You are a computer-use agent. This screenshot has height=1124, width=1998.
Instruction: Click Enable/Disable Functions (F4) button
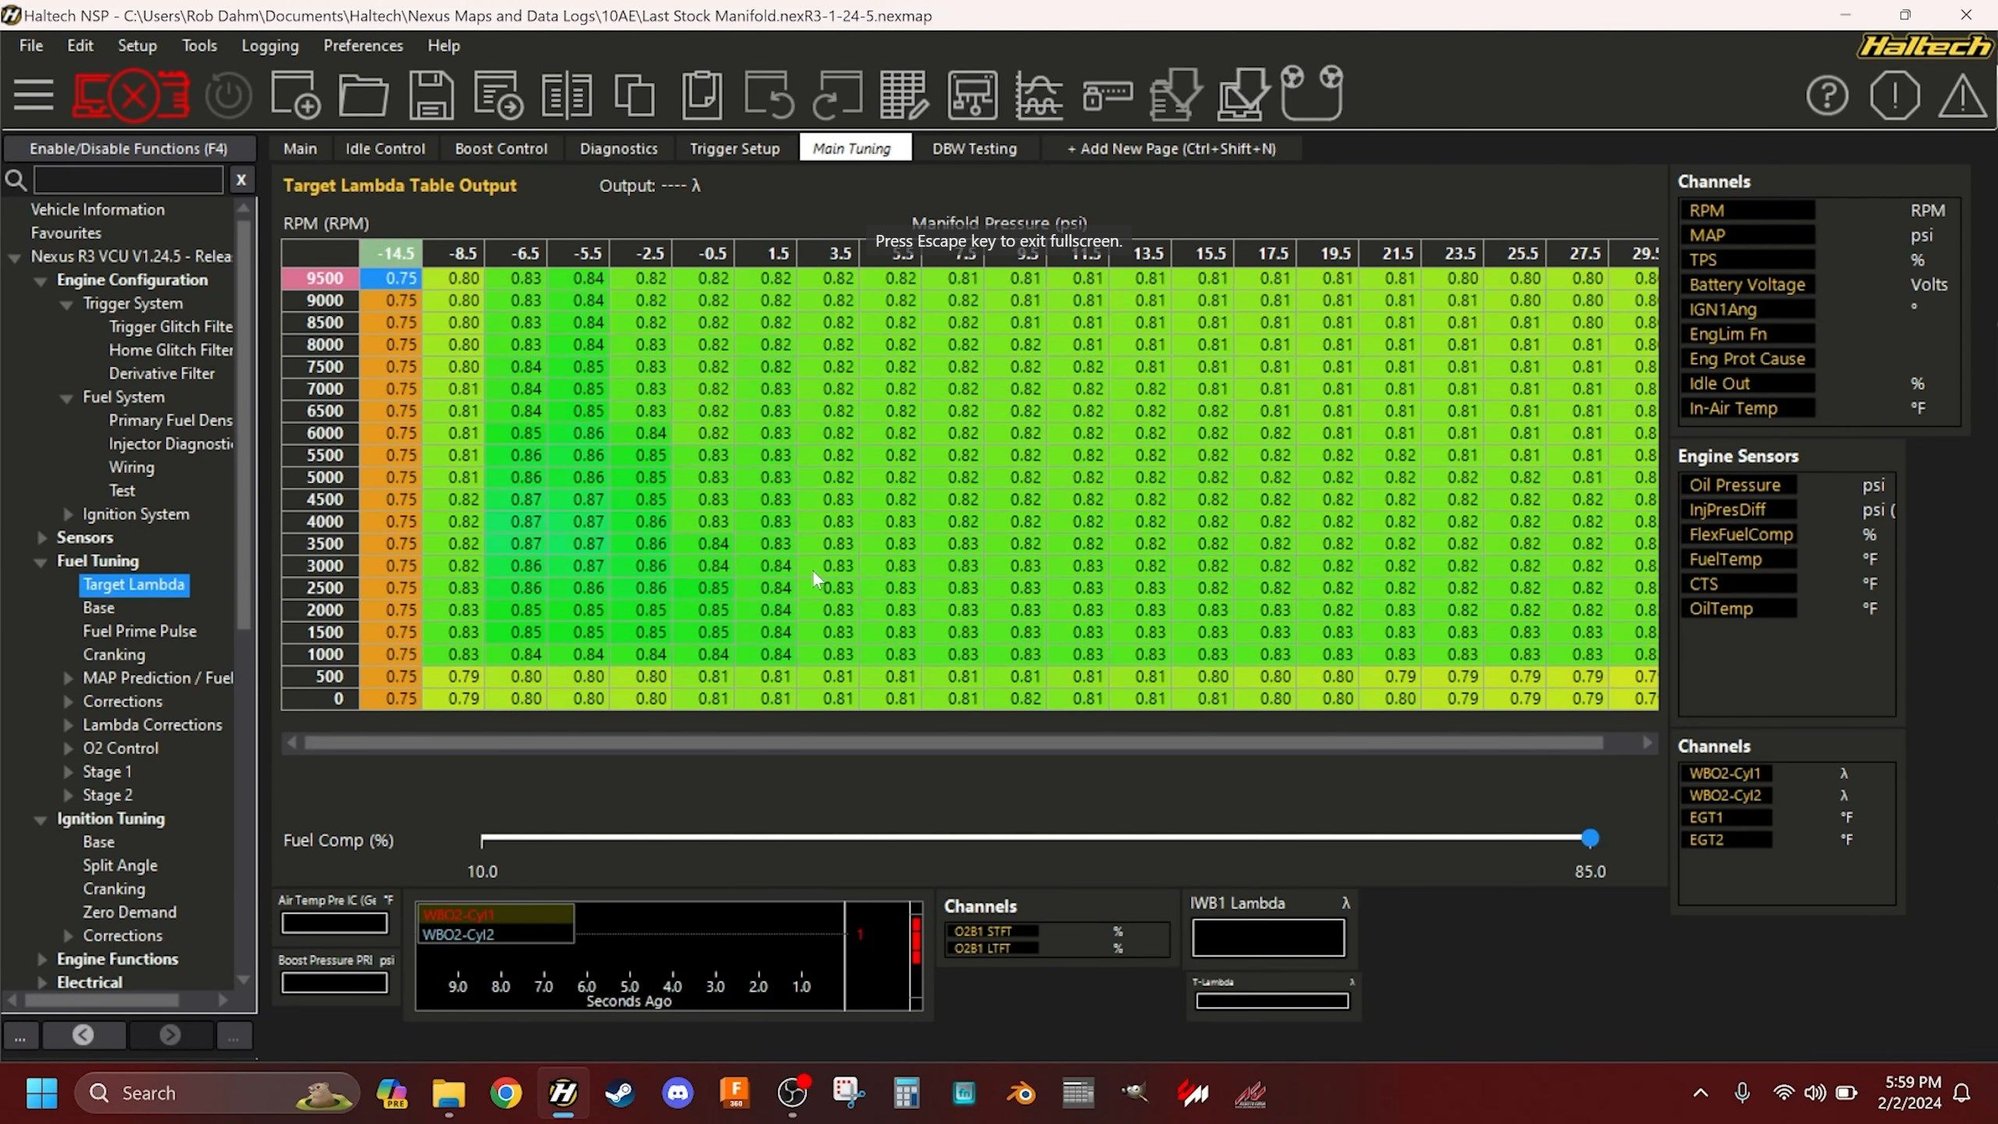[128, 148]
